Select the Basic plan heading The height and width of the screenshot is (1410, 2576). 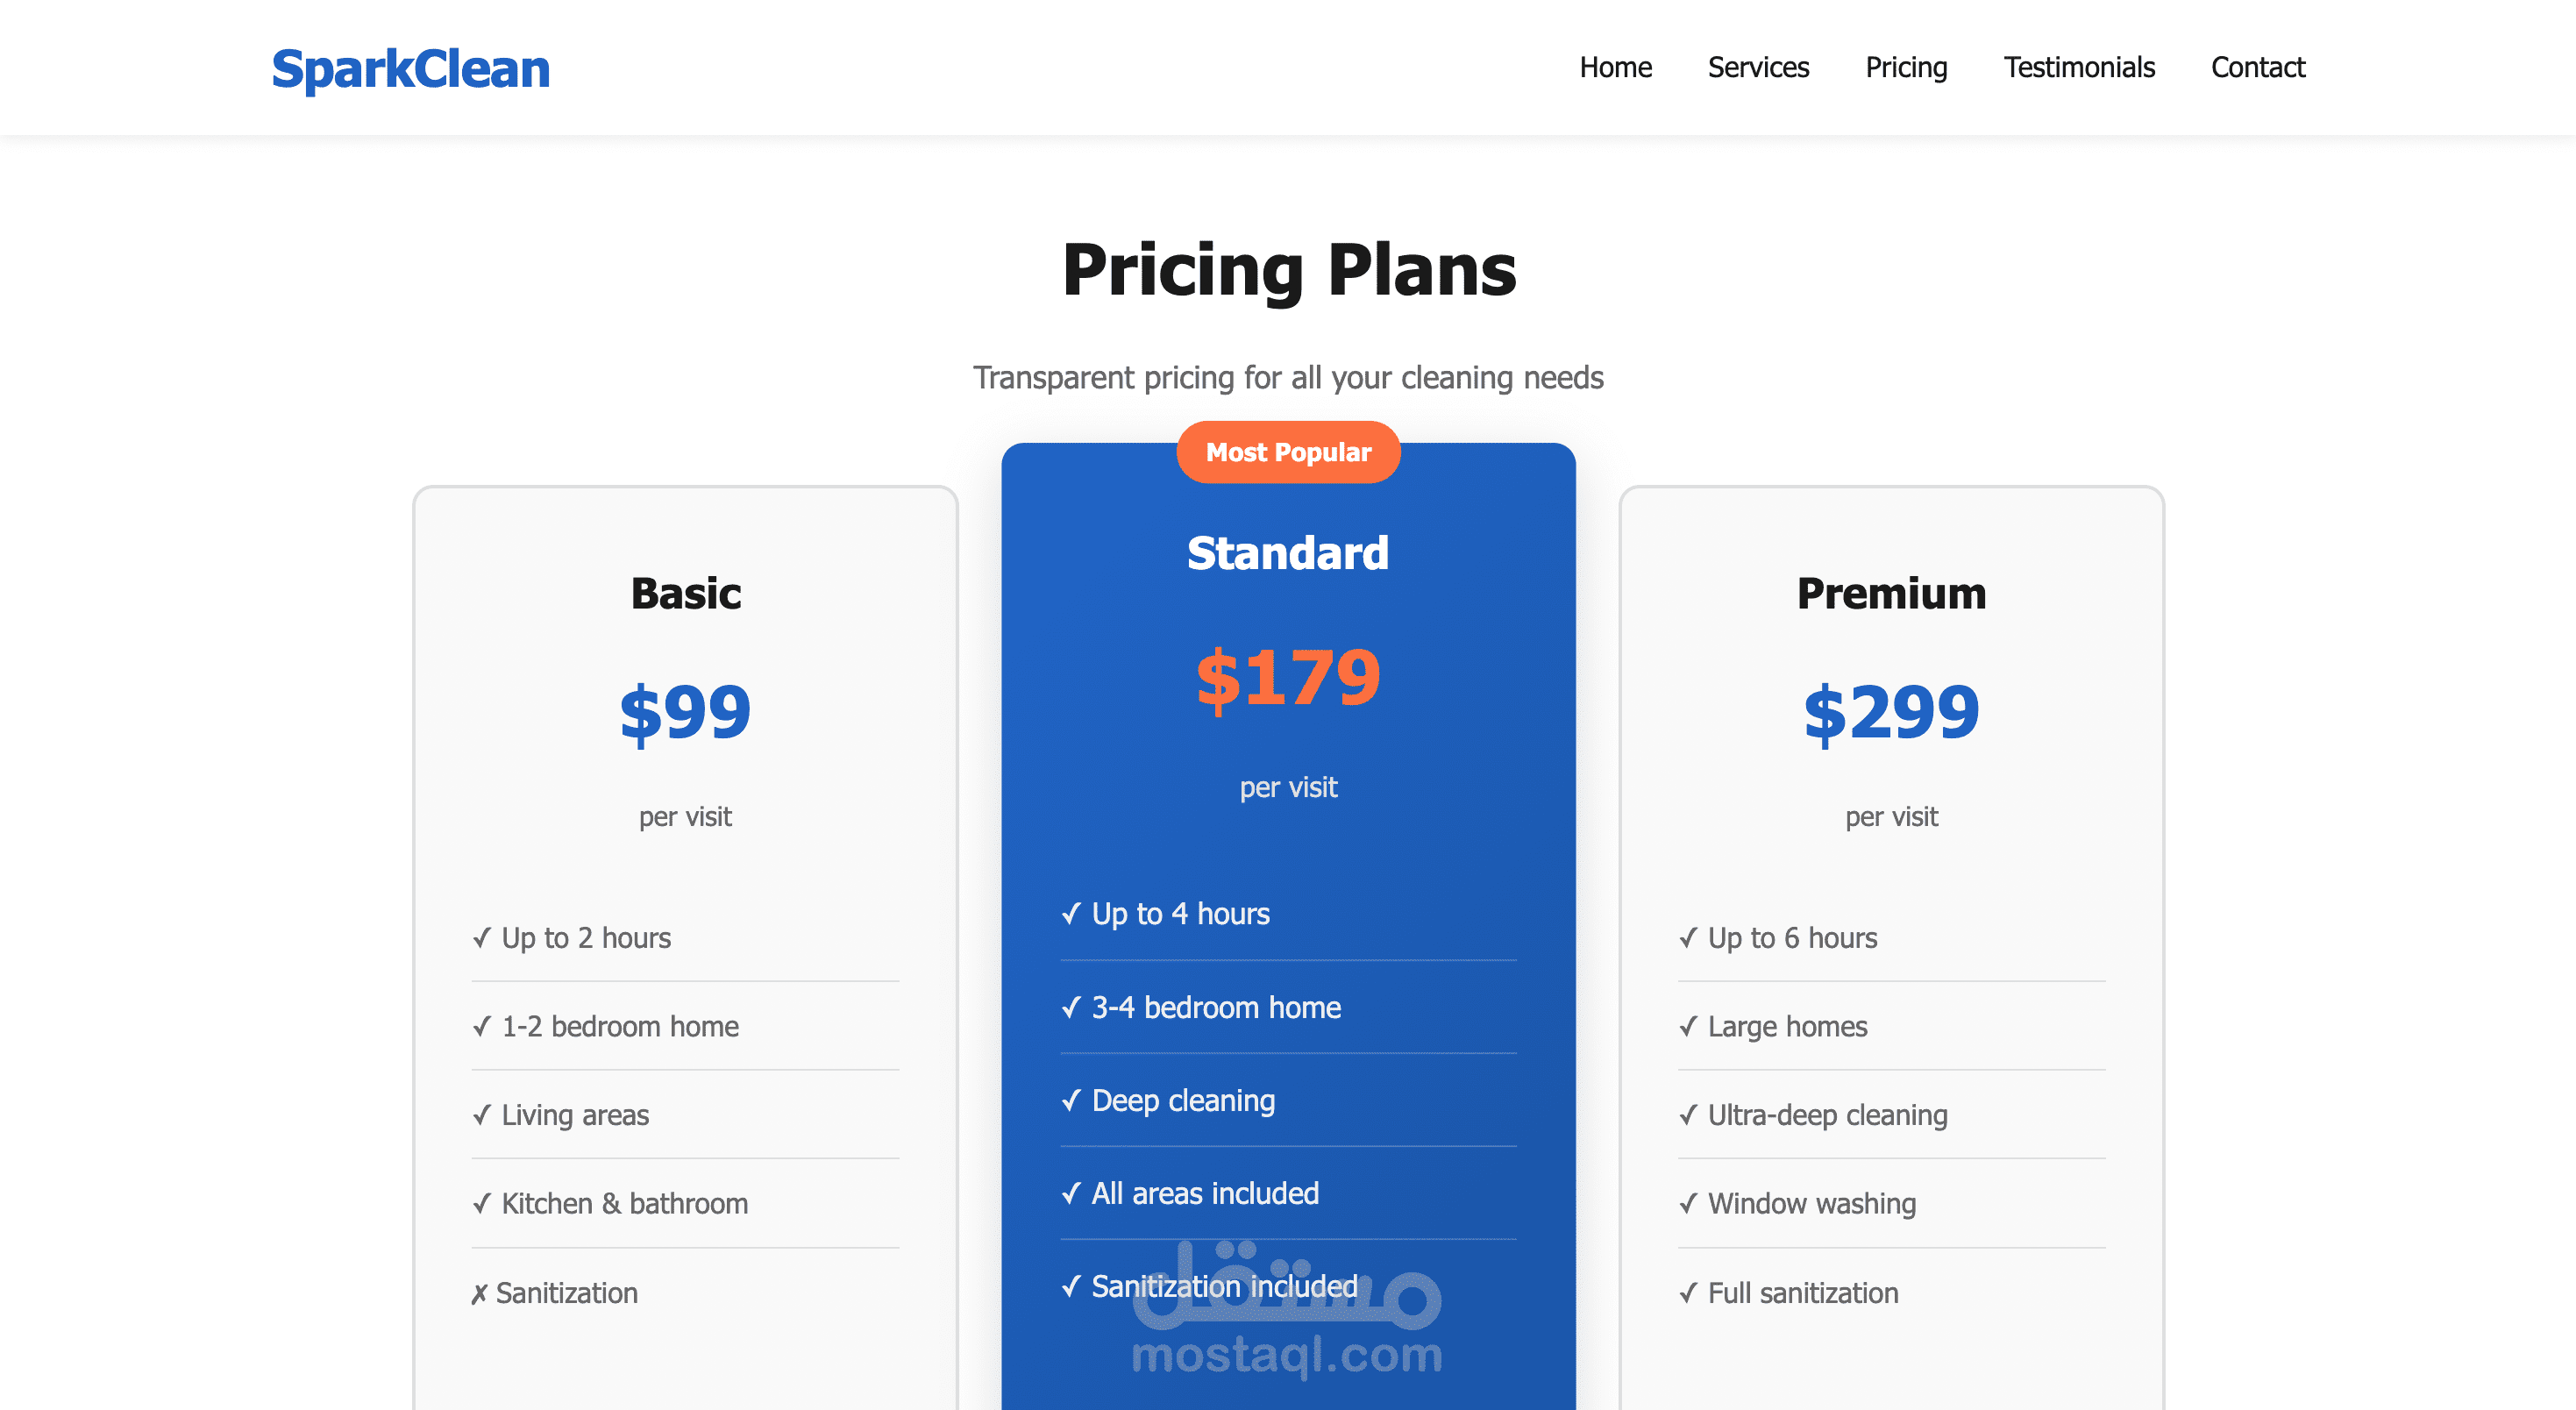tap(685, 593)
